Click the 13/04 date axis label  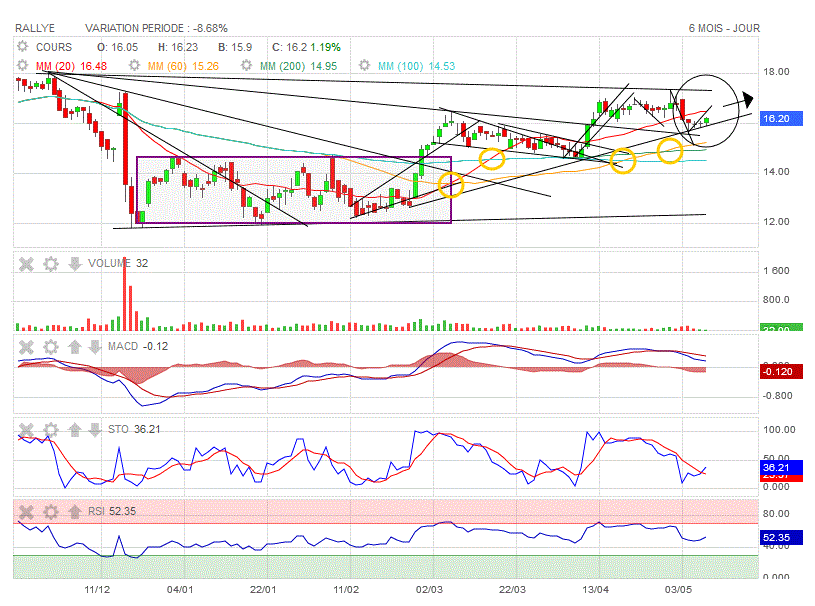pyautogui.click(x=596, y=590)
